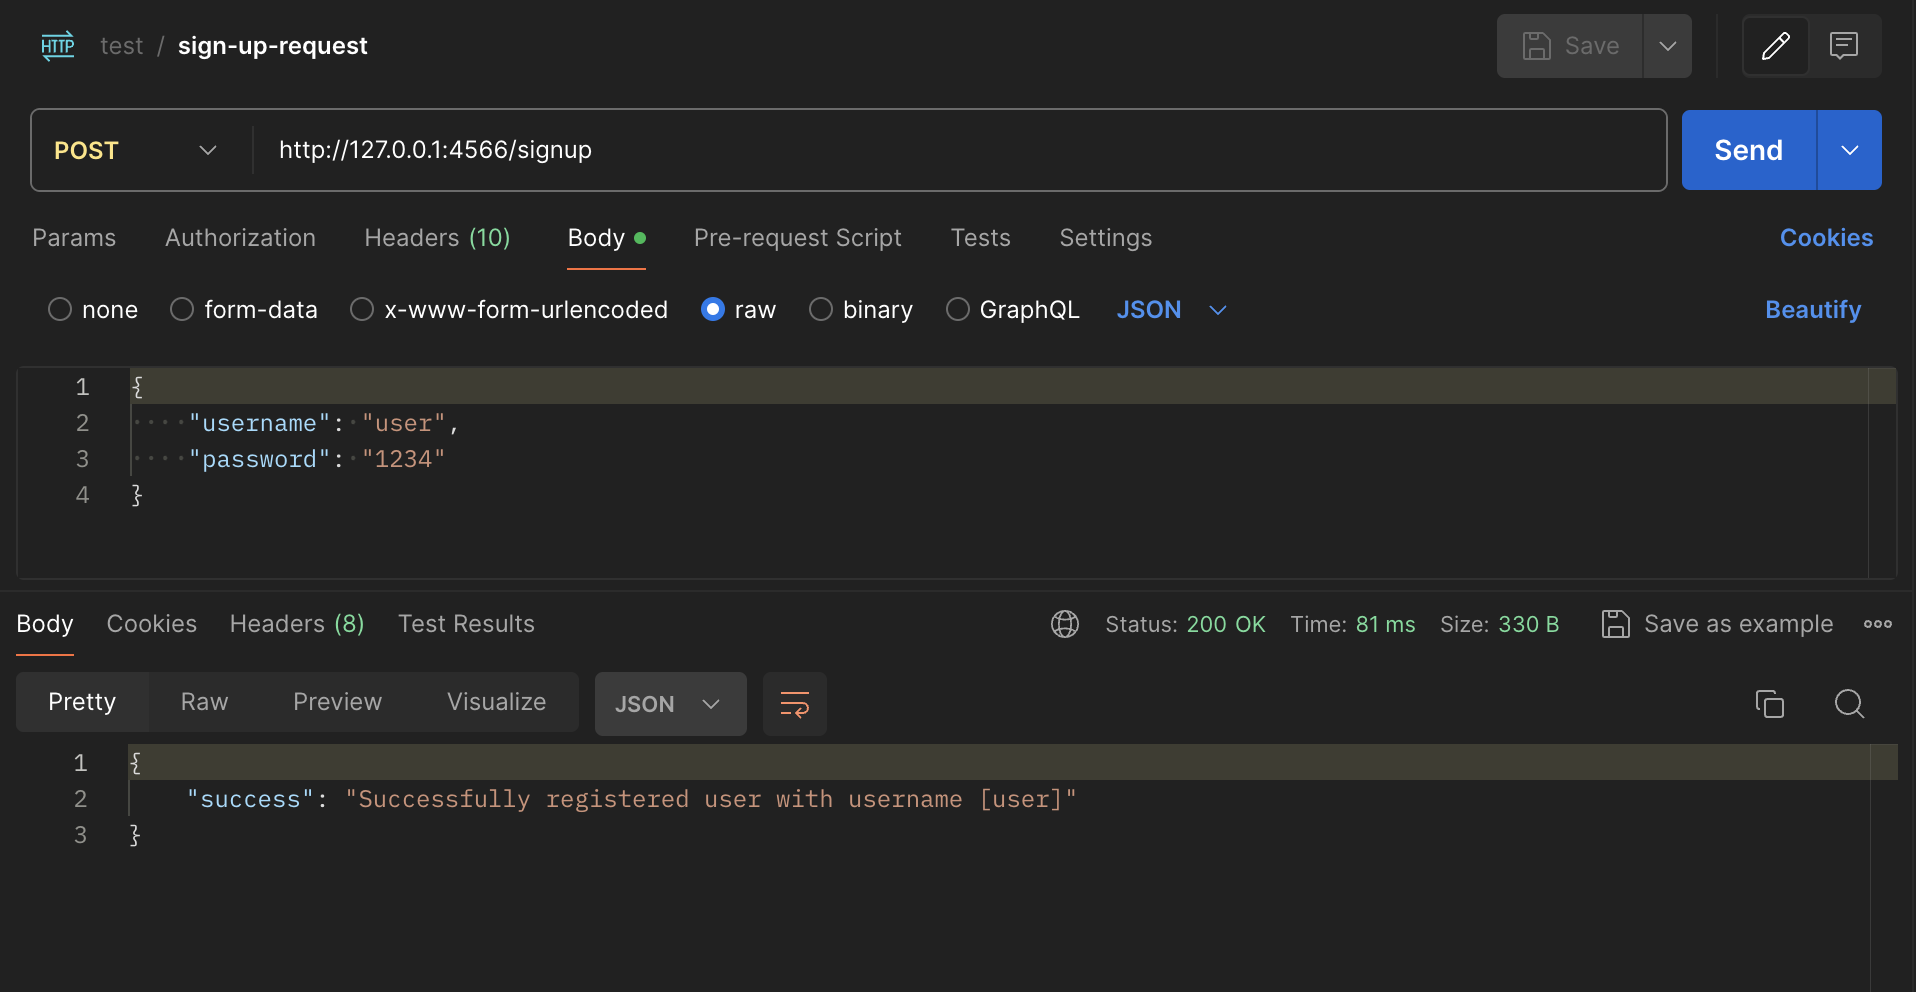Open the three-dot more options menu
This screenshot has width=1916, height=992.
point(1877,624)
